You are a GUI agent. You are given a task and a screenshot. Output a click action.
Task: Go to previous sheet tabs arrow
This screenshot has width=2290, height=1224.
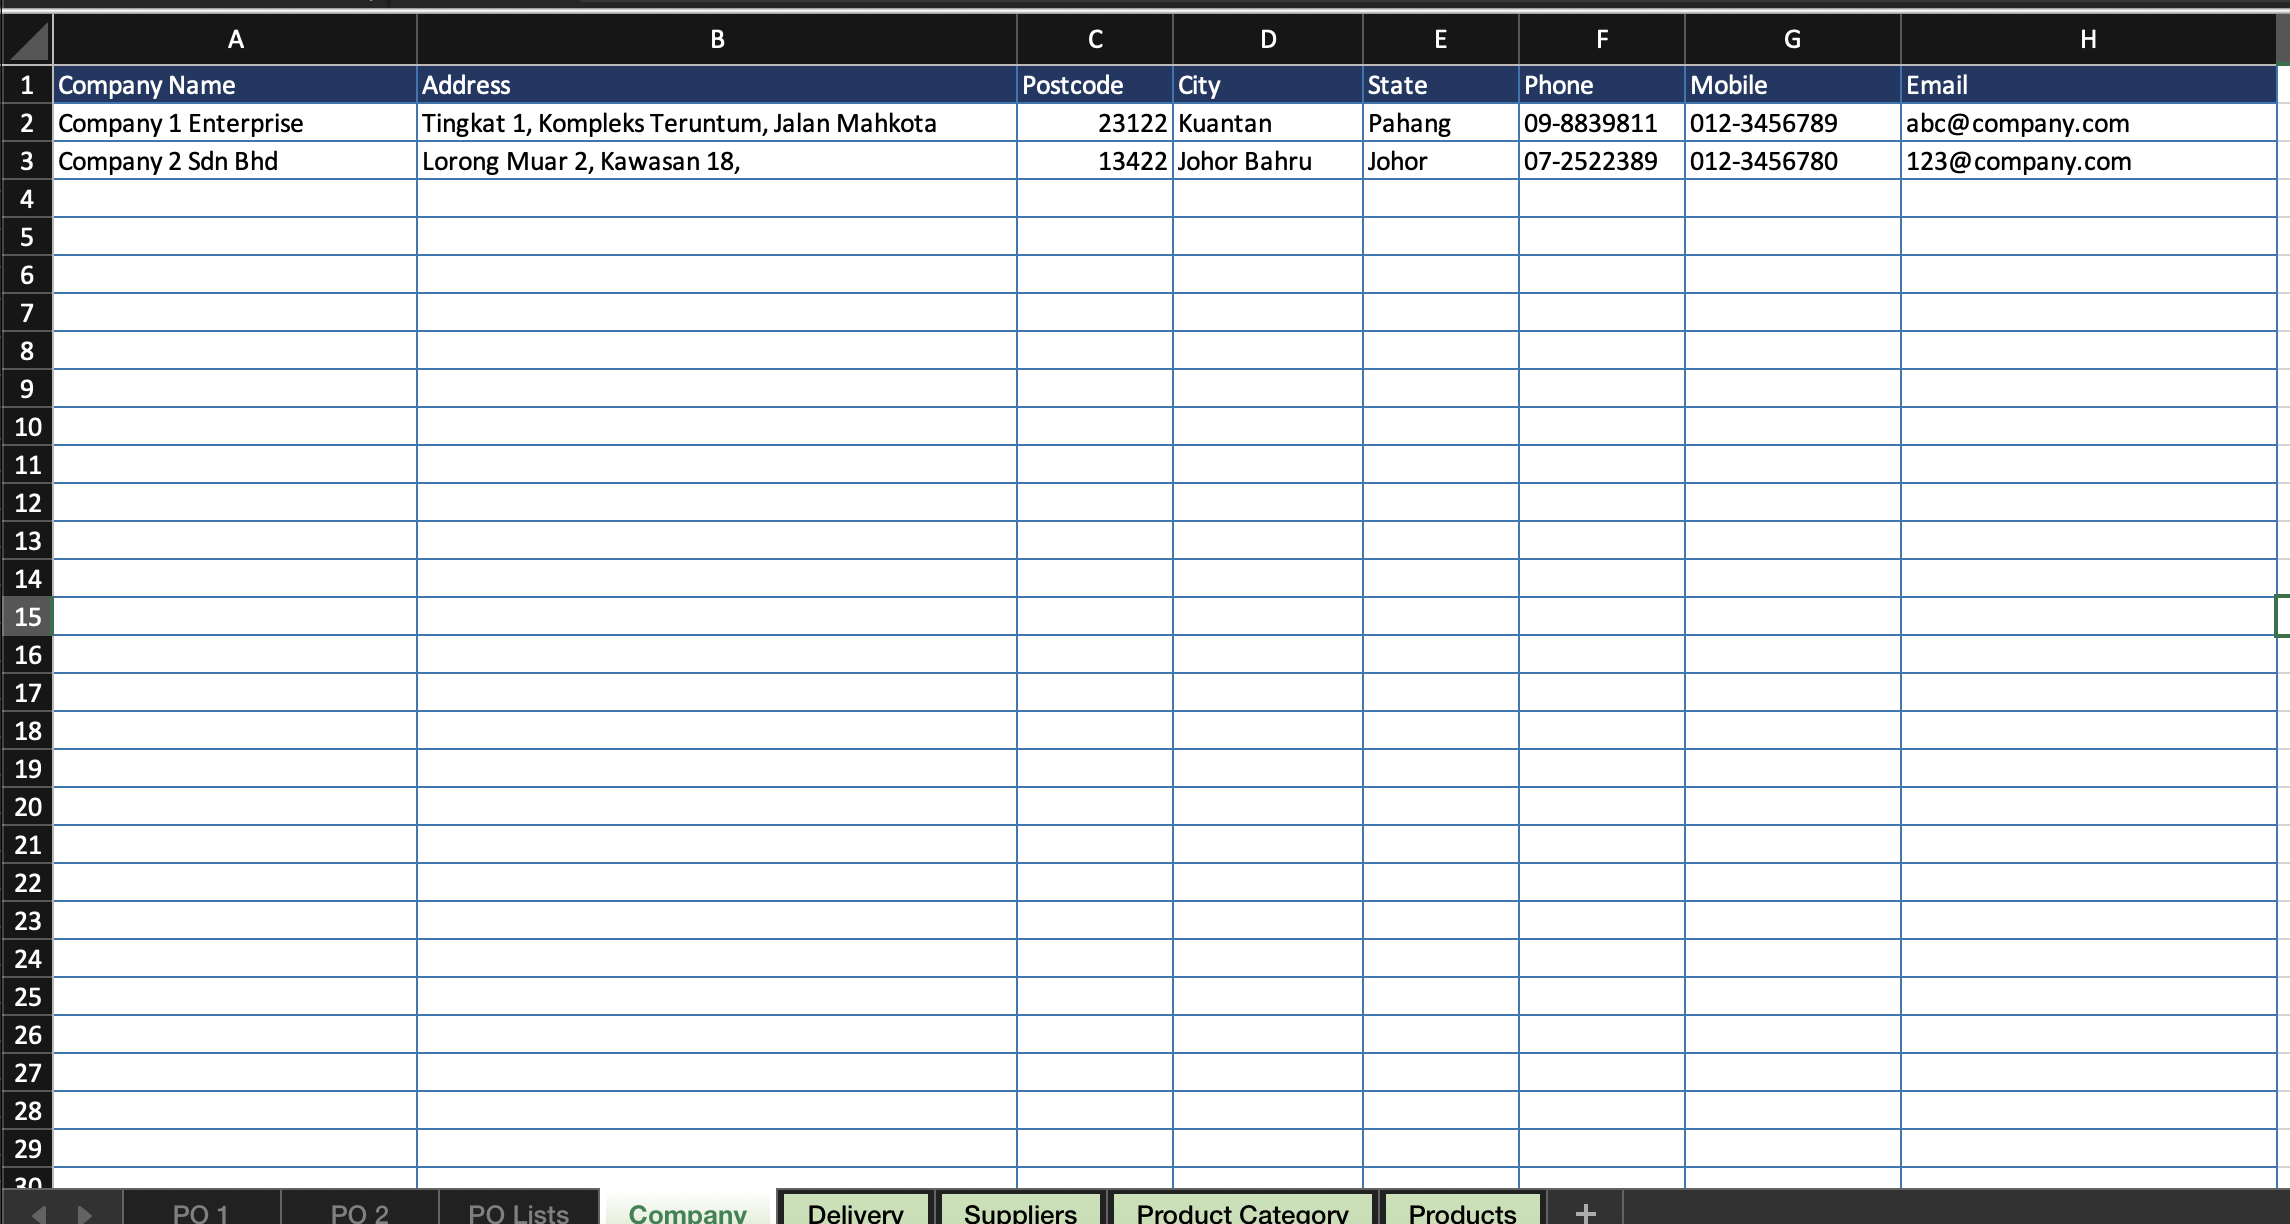[39, 1214]
